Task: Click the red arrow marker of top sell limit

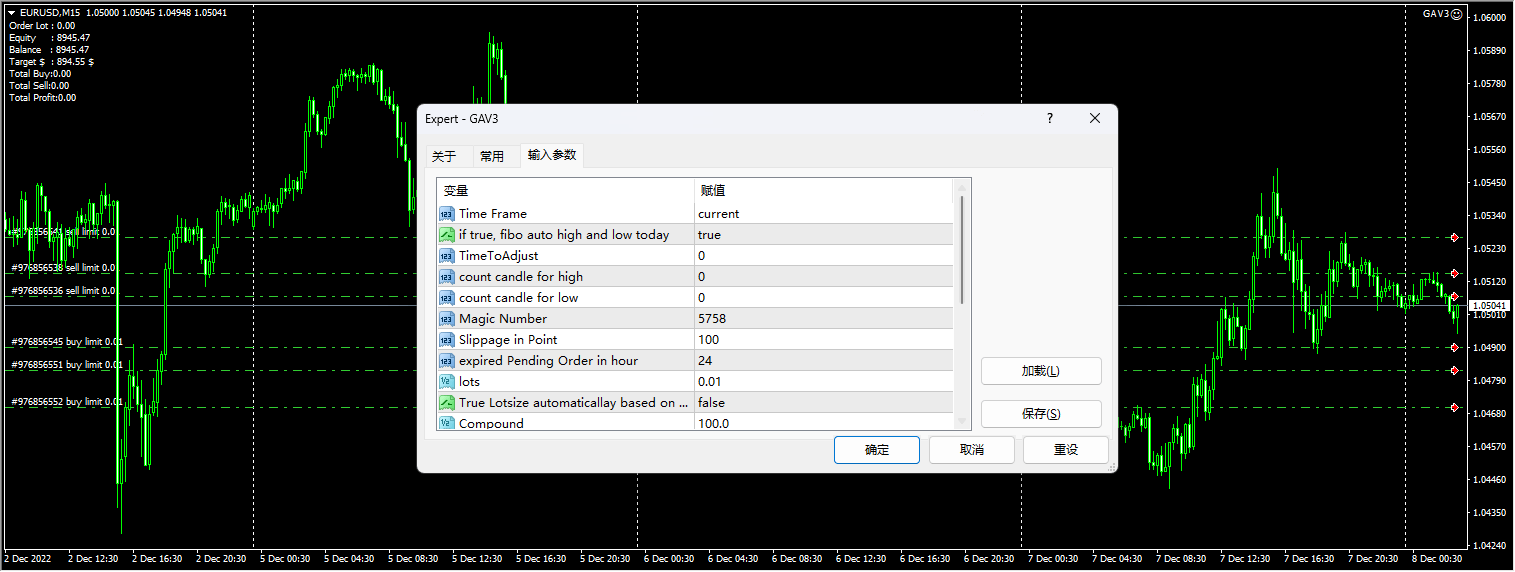Action: pyautogui.click(x=1454, y=238)
